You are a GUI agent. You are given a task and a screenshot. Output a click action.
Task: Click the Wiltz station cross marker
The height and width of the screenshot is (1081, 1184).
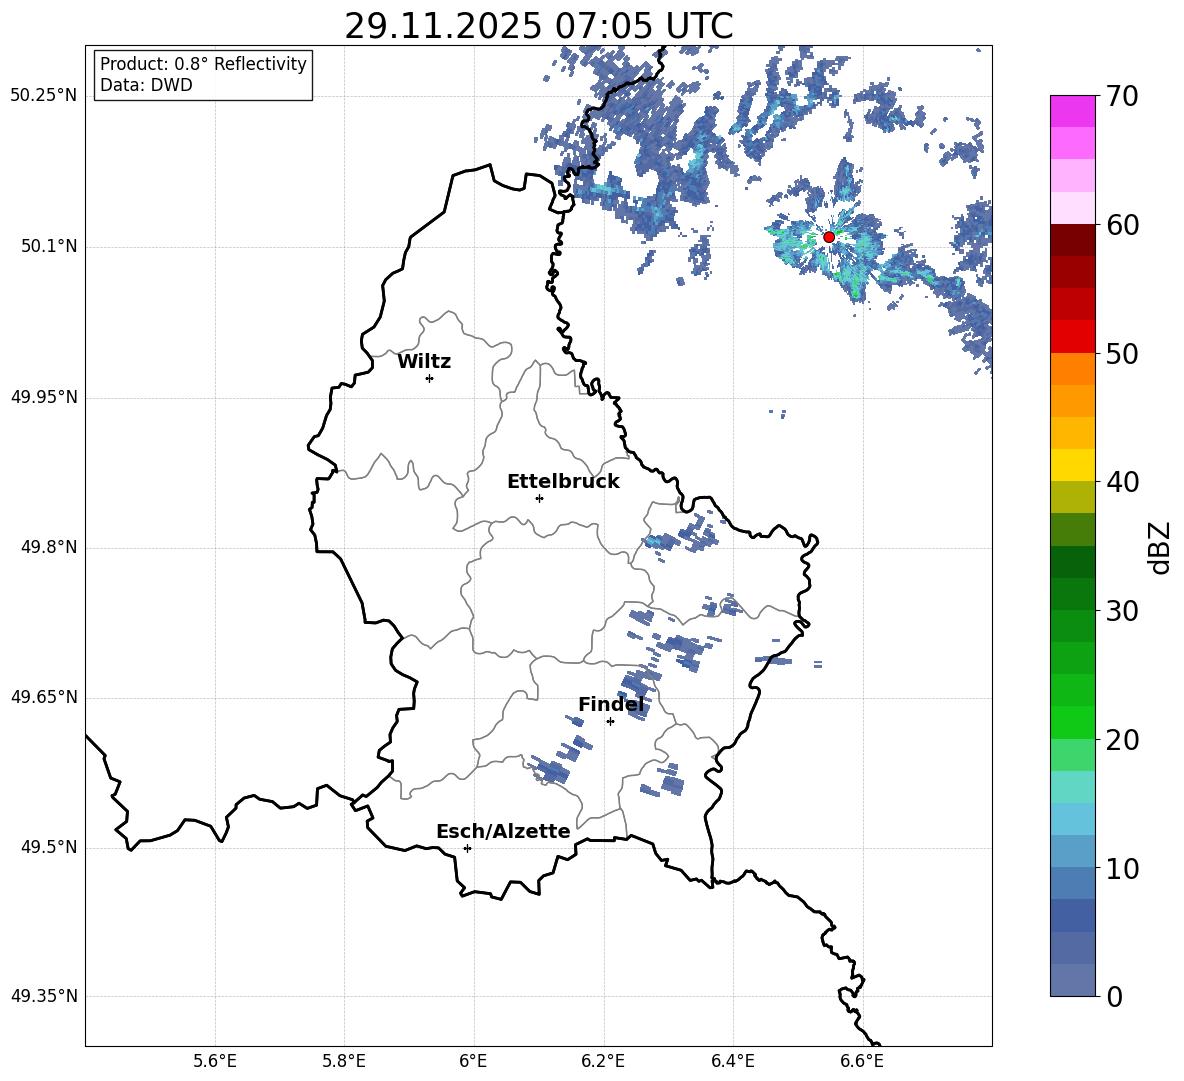(x=430, y=378)
